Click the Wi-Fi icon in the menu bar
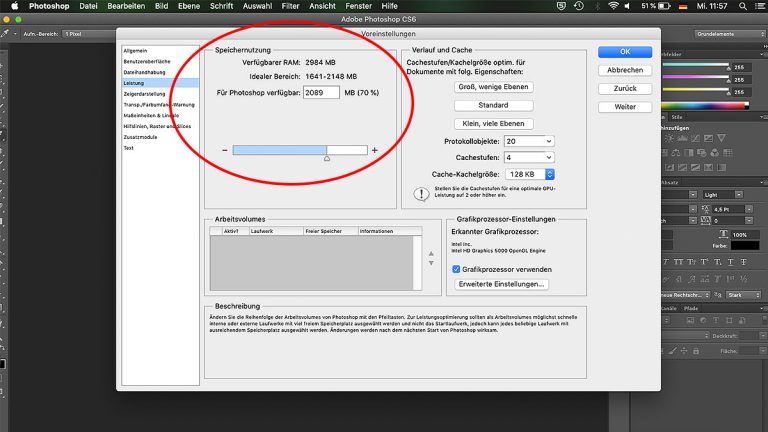The image size is (768, 432). pos(613,7)
